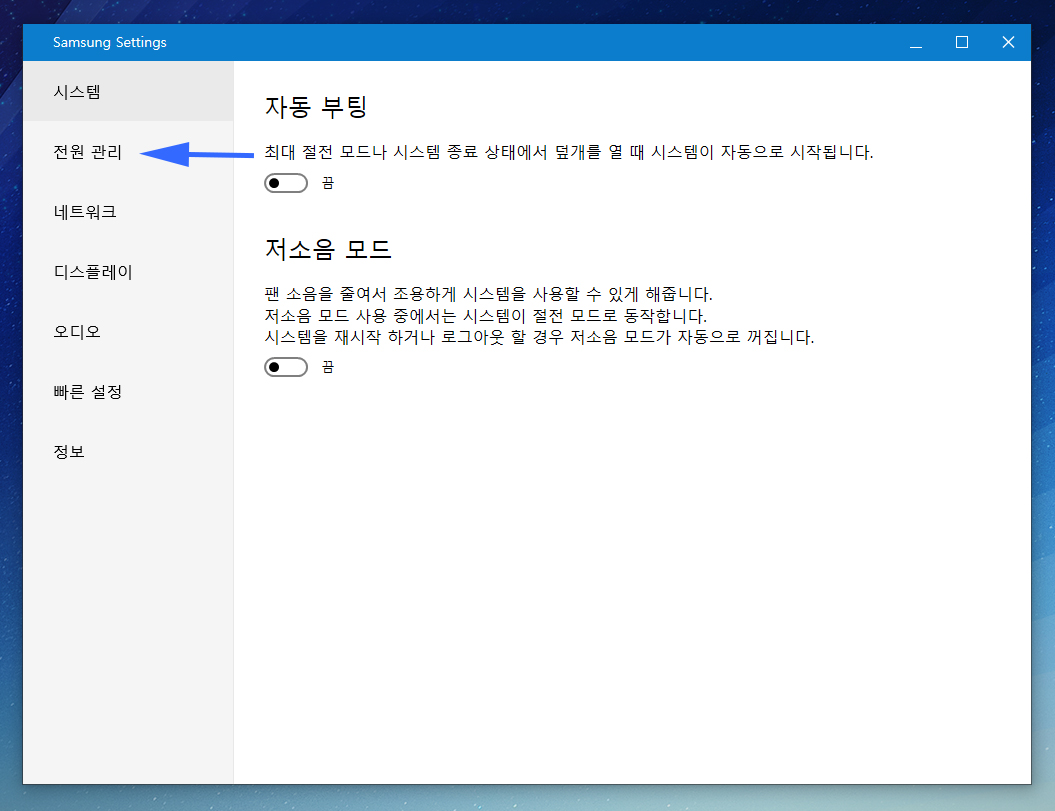Click the 저소음 모드 heading
Screen dimensions: 1055x811
(328, 249)
